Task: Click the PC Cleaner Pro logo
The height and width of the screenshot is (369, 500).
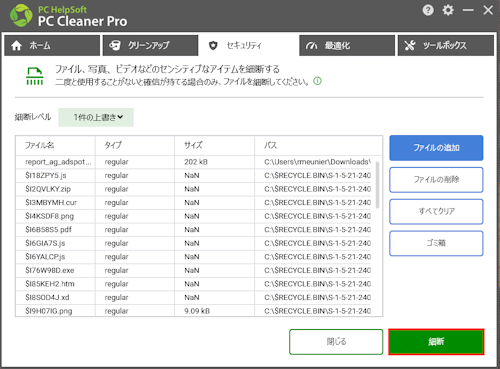Action: pyautogui.click(x=21, y=15)
